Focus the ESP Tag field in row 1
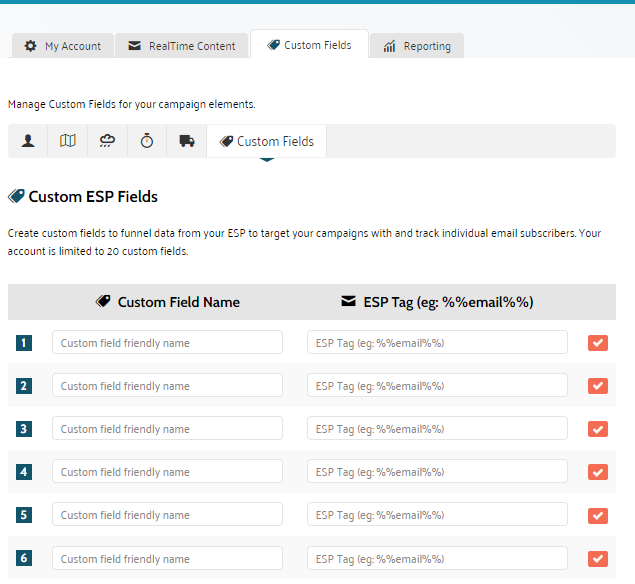 (437, 343)
